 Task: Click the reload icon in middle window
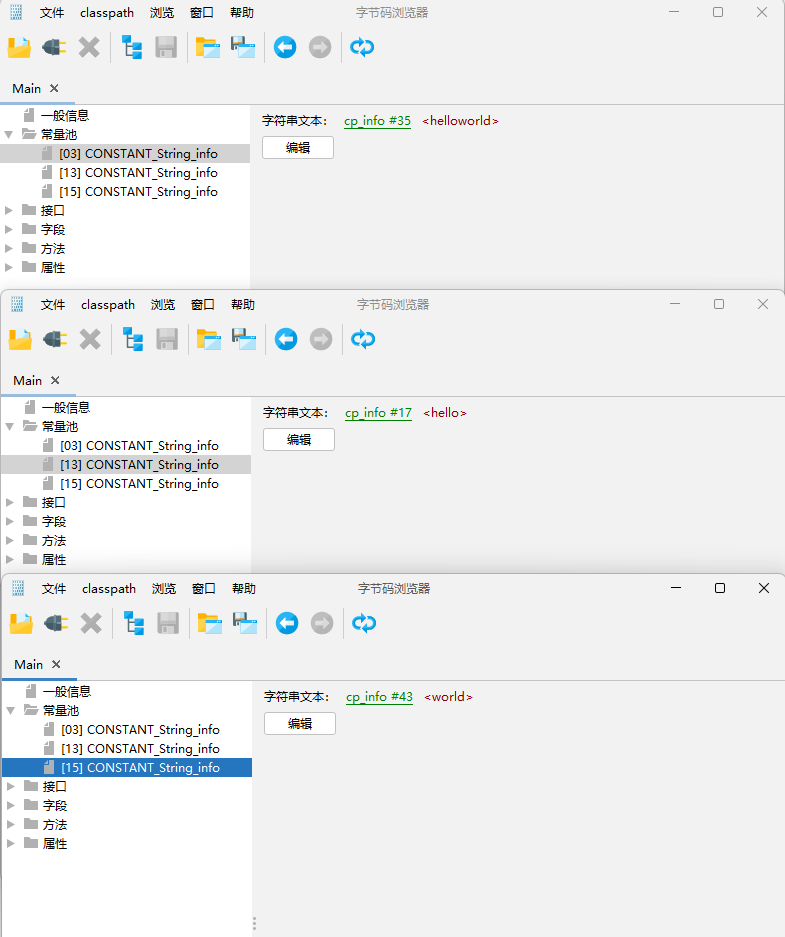pyautogui.click(x=363, y=339)
